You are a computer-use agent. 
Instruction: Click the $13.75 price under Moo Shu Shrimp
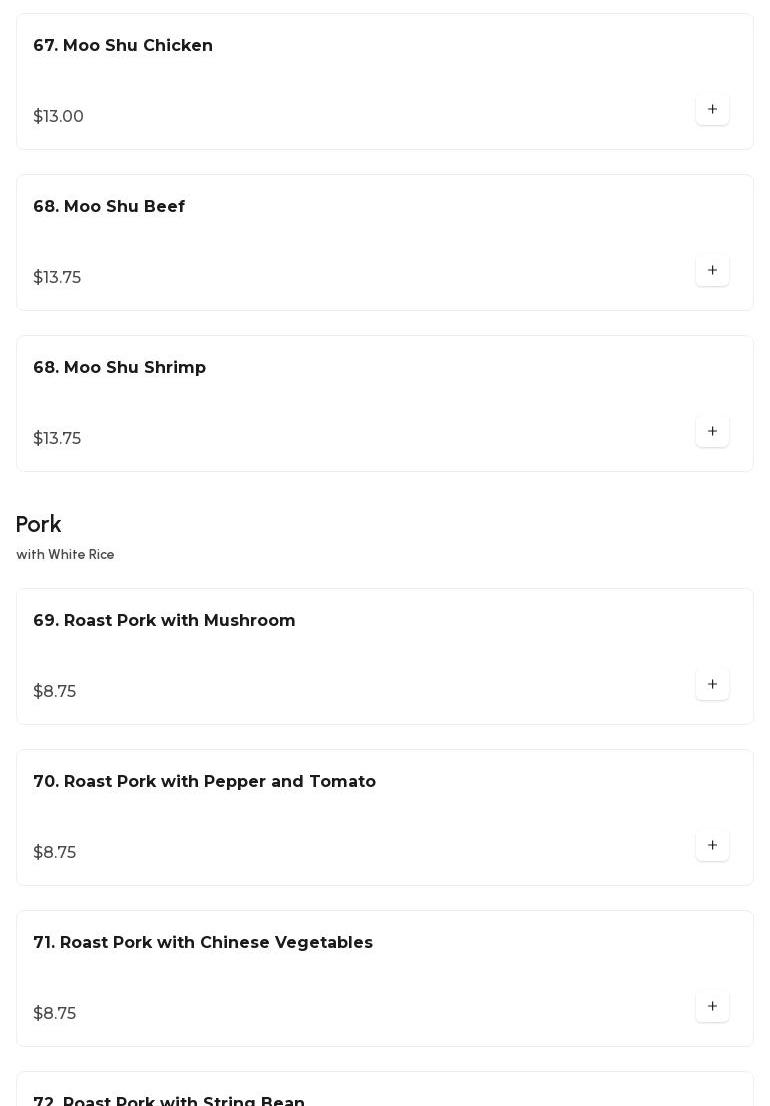pos(57,439)
